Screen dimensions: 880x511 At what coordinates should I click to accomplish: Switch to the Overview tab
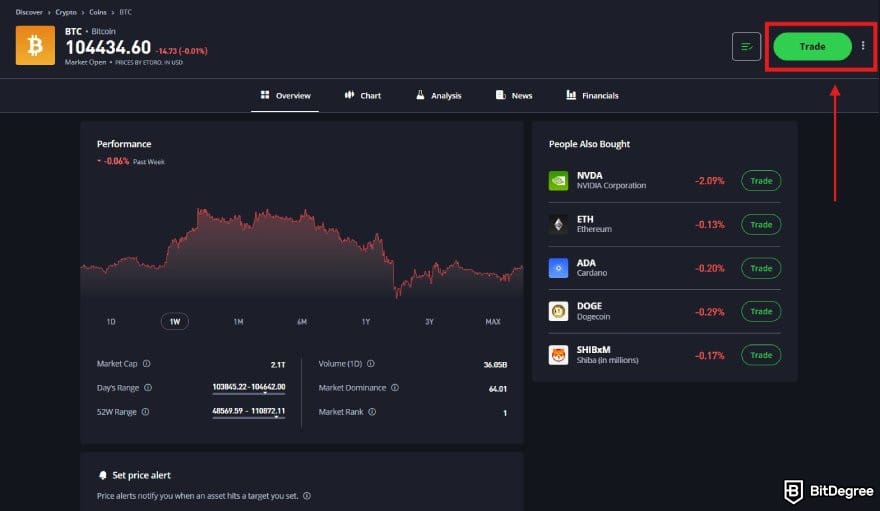click(x=285, y=95)
